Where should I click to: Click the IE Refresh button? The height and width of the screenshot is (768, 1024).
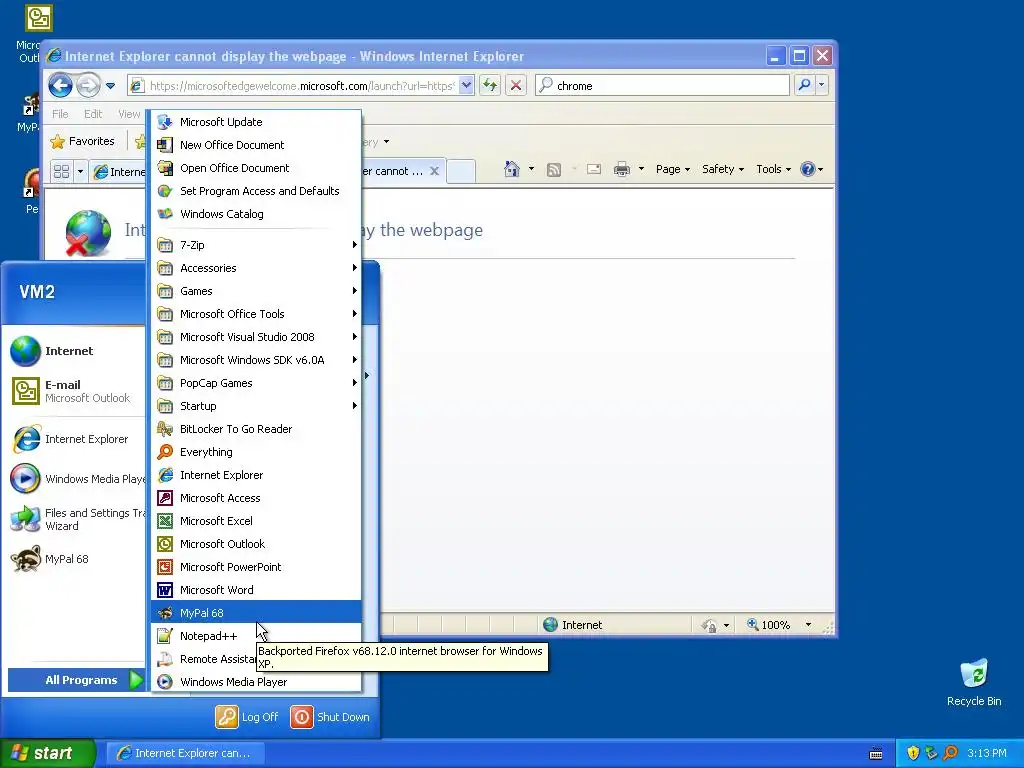tap(490, 85)
